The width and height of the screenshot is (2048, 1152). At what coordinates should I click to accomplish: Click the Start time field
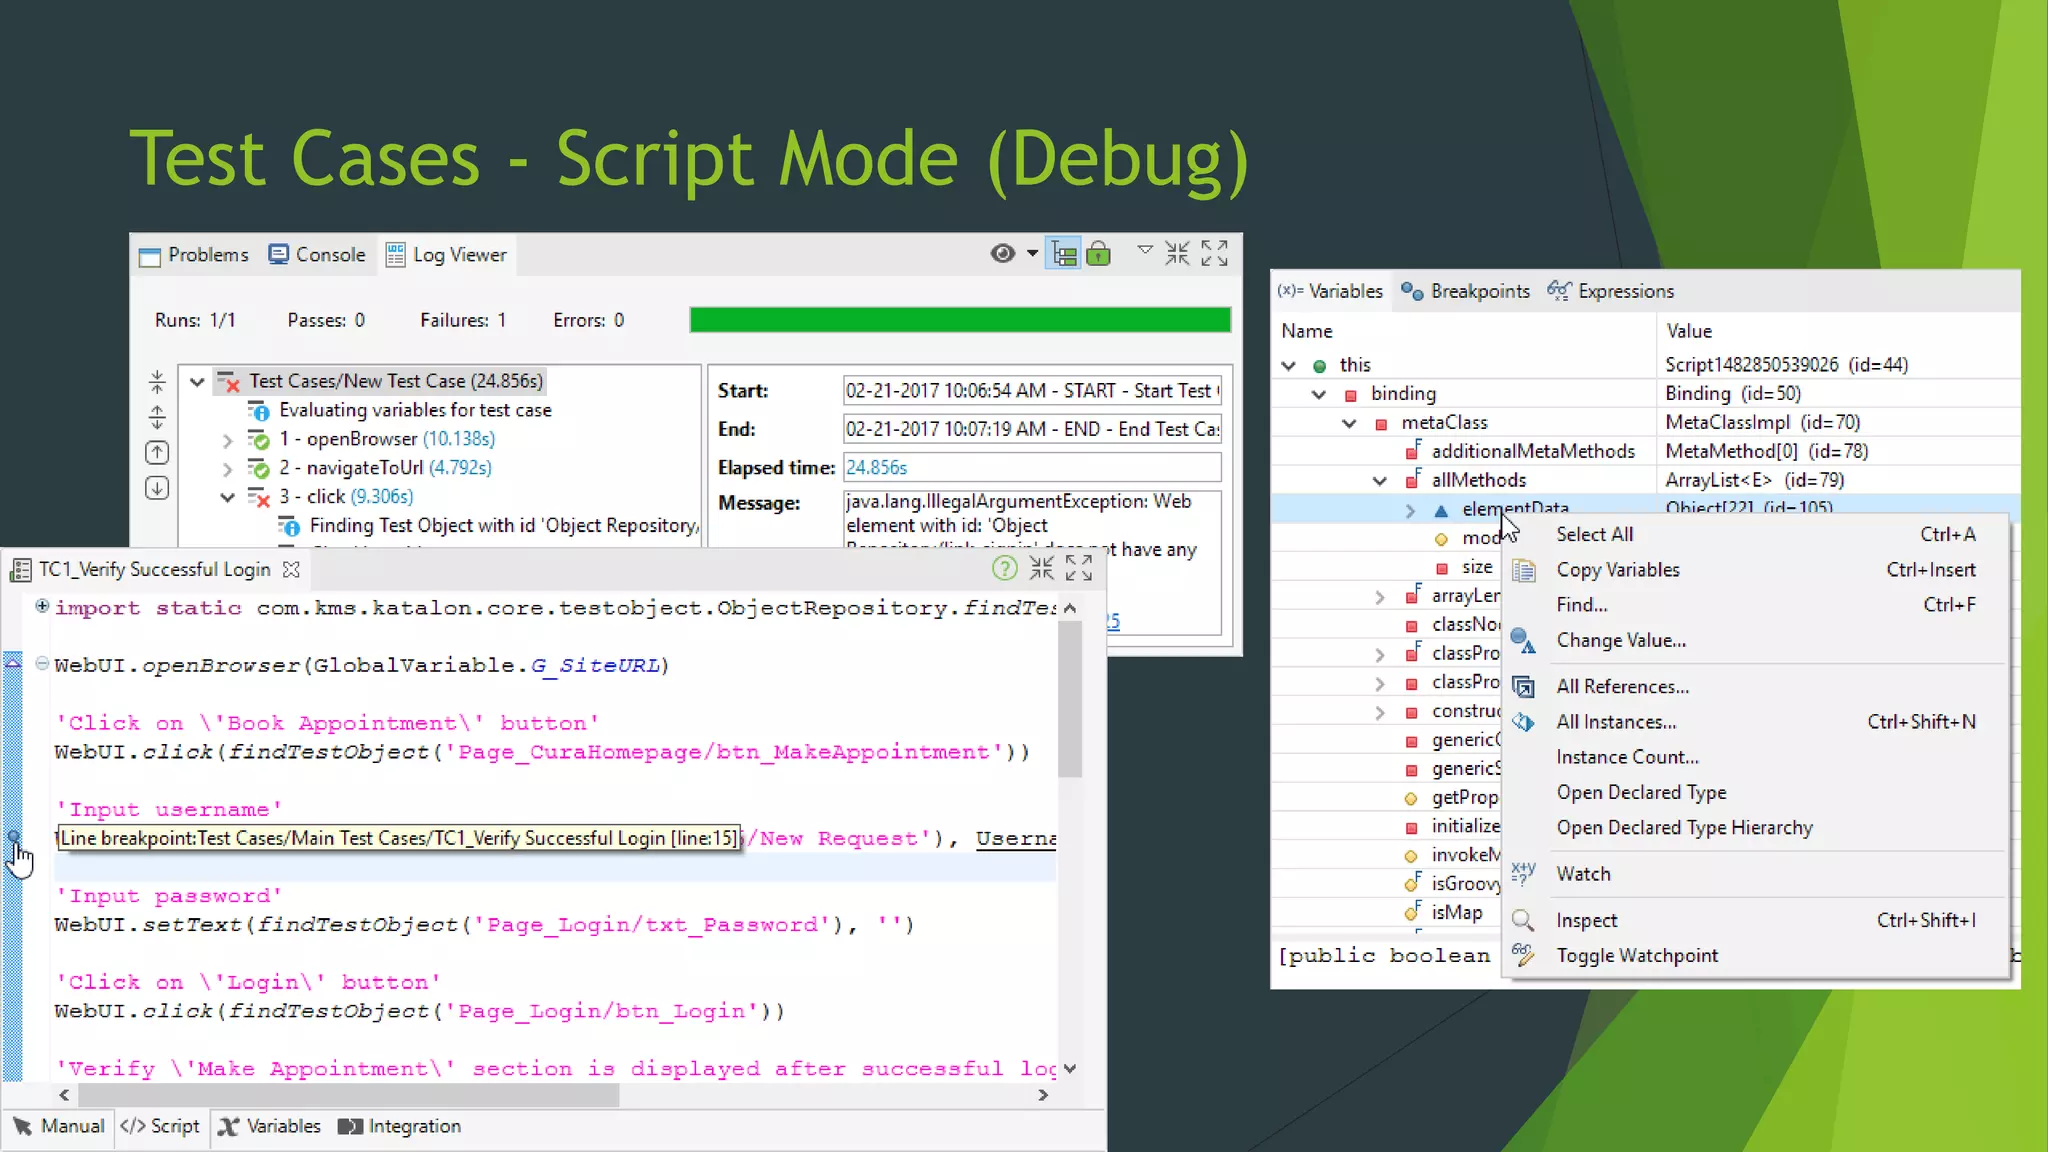(1032, 391)
